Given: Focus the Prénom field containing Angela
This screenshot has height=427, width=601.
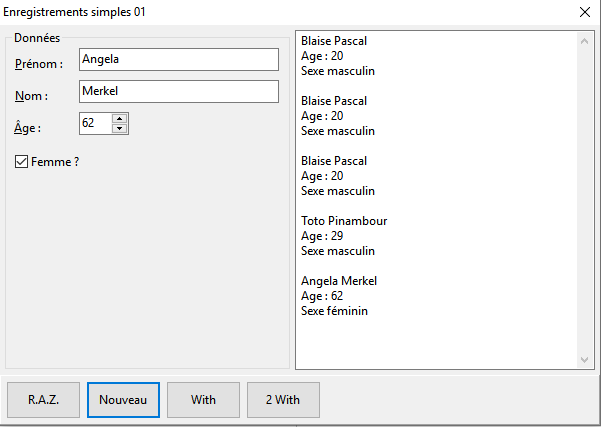Looking at the screenshot, I should point(177,59).
